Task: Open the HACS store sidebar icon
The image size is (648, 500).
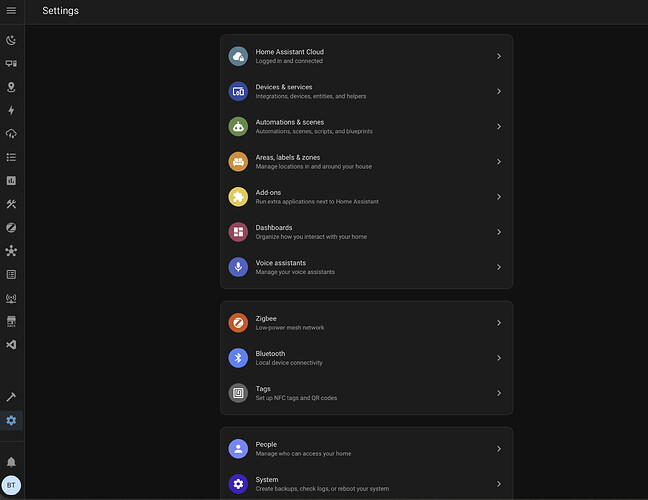Action: pos(11,321)
